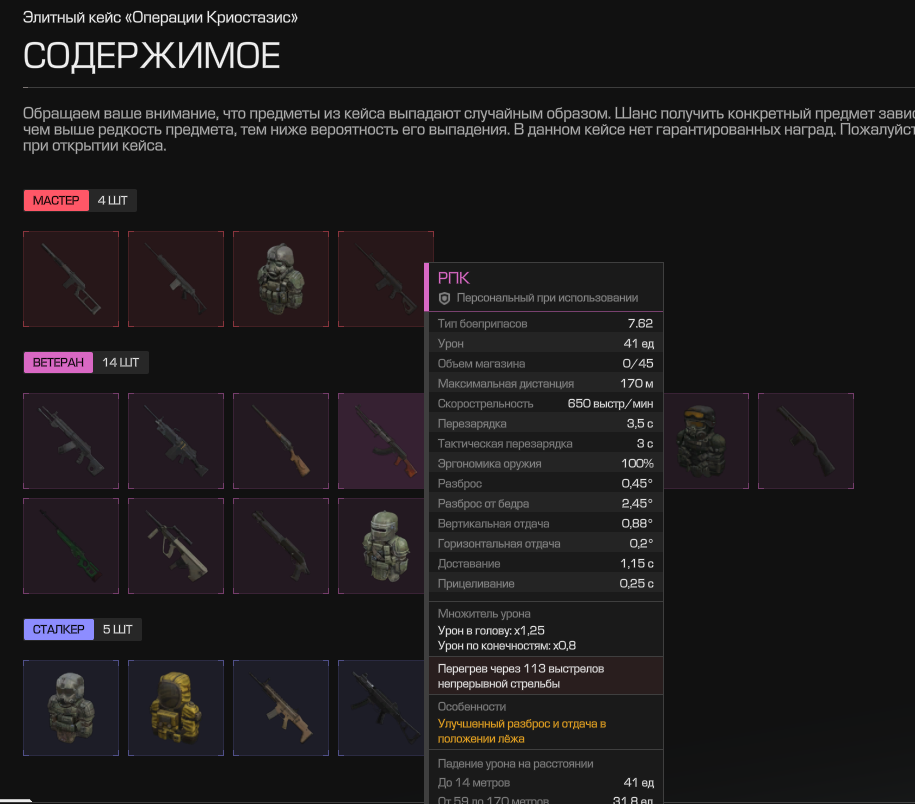915x804 pixels.
Task: Click the 'Персональный при использовании' text
Action: coord(547,298)
